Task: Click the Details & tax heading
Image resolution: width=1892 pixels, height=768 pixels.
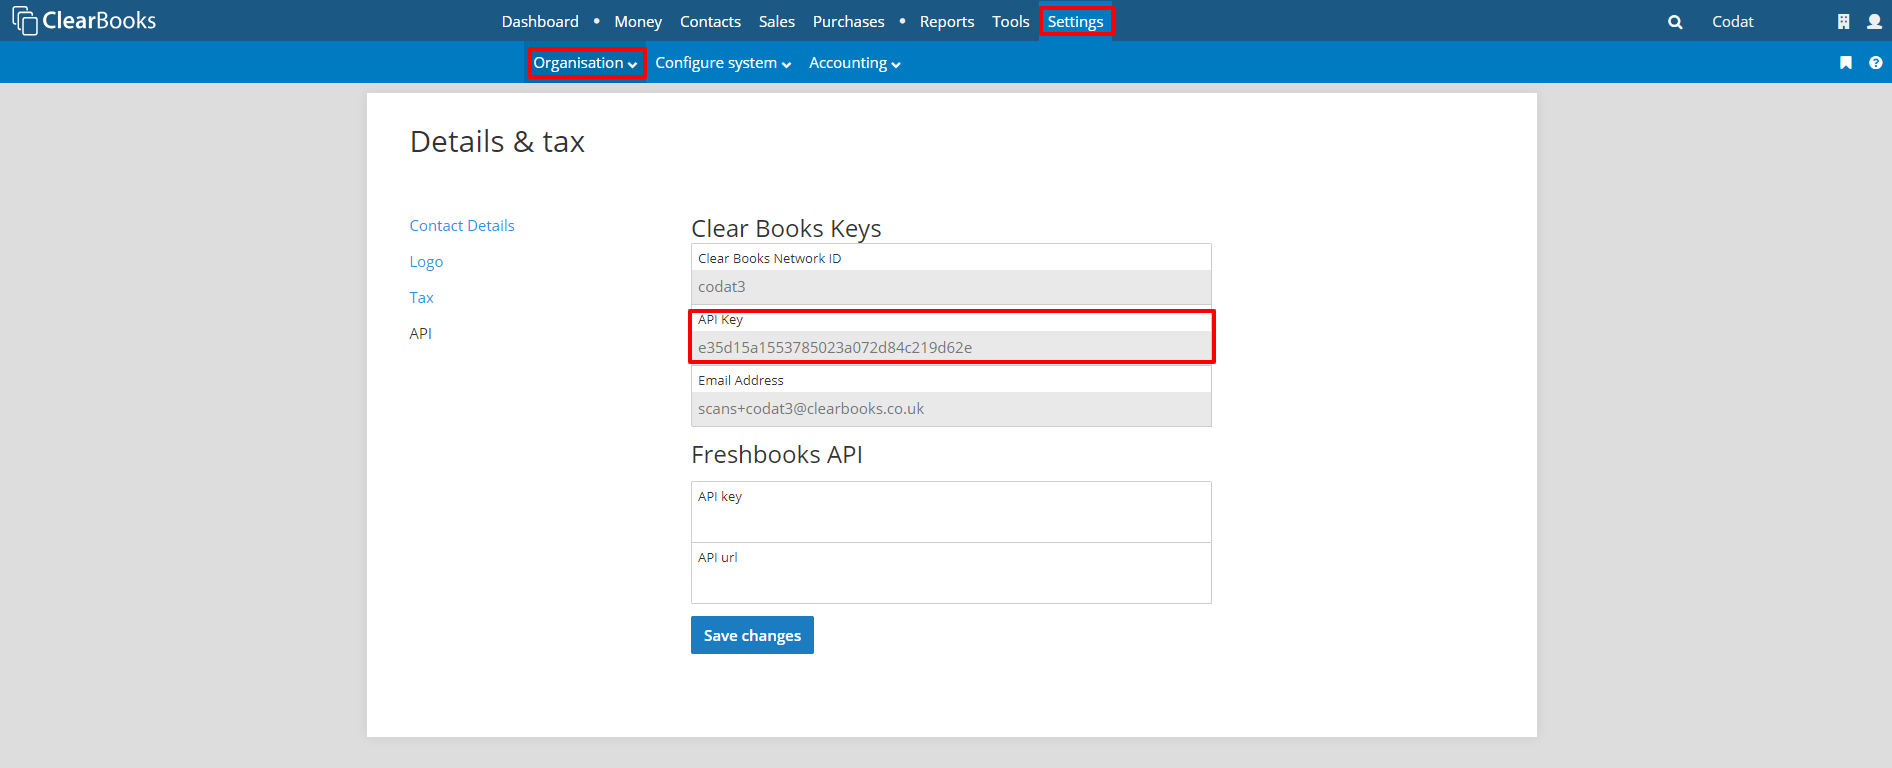Action: coord(497,142)
